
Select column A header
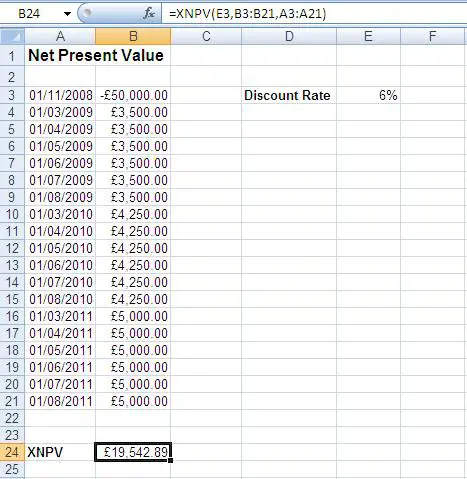tap(60, 36)
